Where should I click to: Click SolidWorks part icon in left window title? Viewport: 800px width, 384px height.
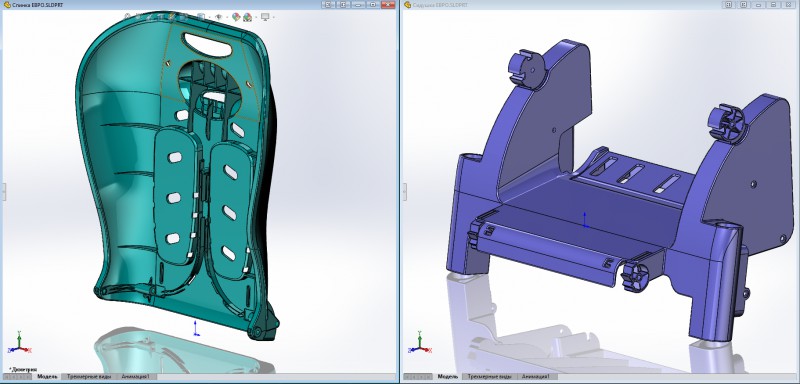click(7, 5)
